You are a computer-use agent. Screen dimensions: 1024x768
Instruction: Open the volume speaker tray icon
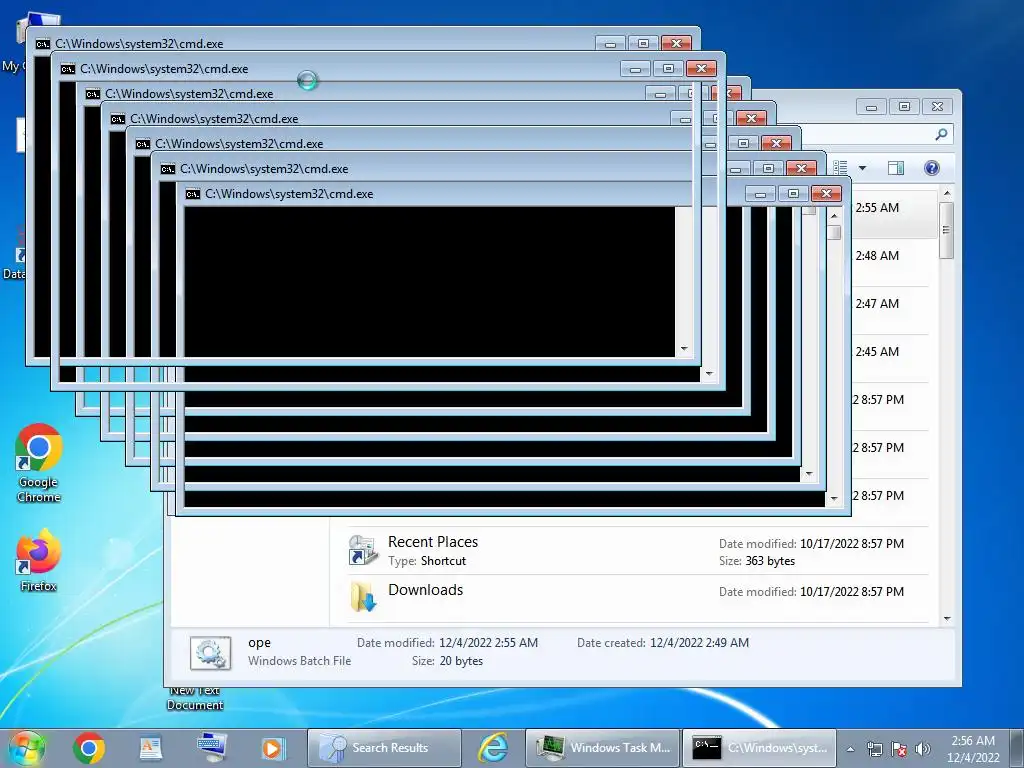[x=922, y=749]
